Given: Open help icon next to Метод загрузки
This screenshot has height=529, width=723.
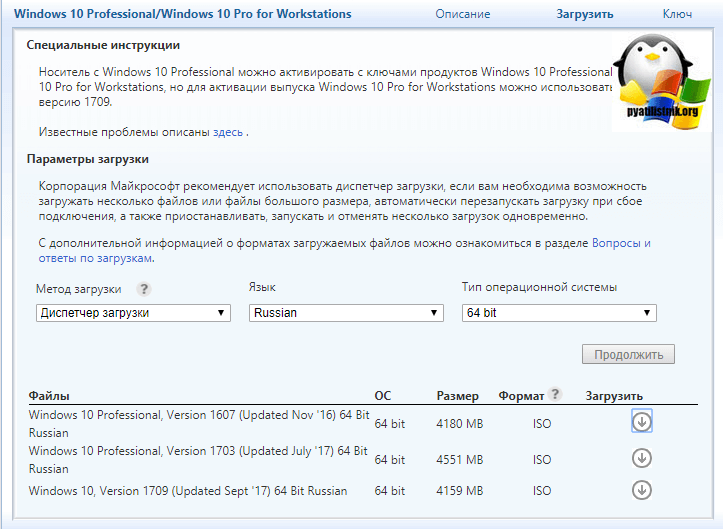Looking at the screenshot, I should coord(144,289).
